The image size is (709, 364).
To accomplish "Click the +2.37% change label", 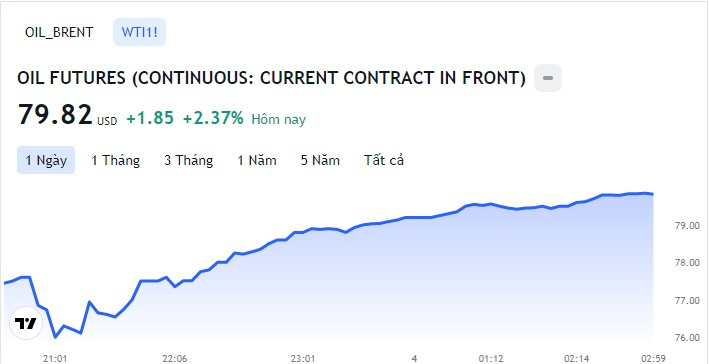I will 213,118.
